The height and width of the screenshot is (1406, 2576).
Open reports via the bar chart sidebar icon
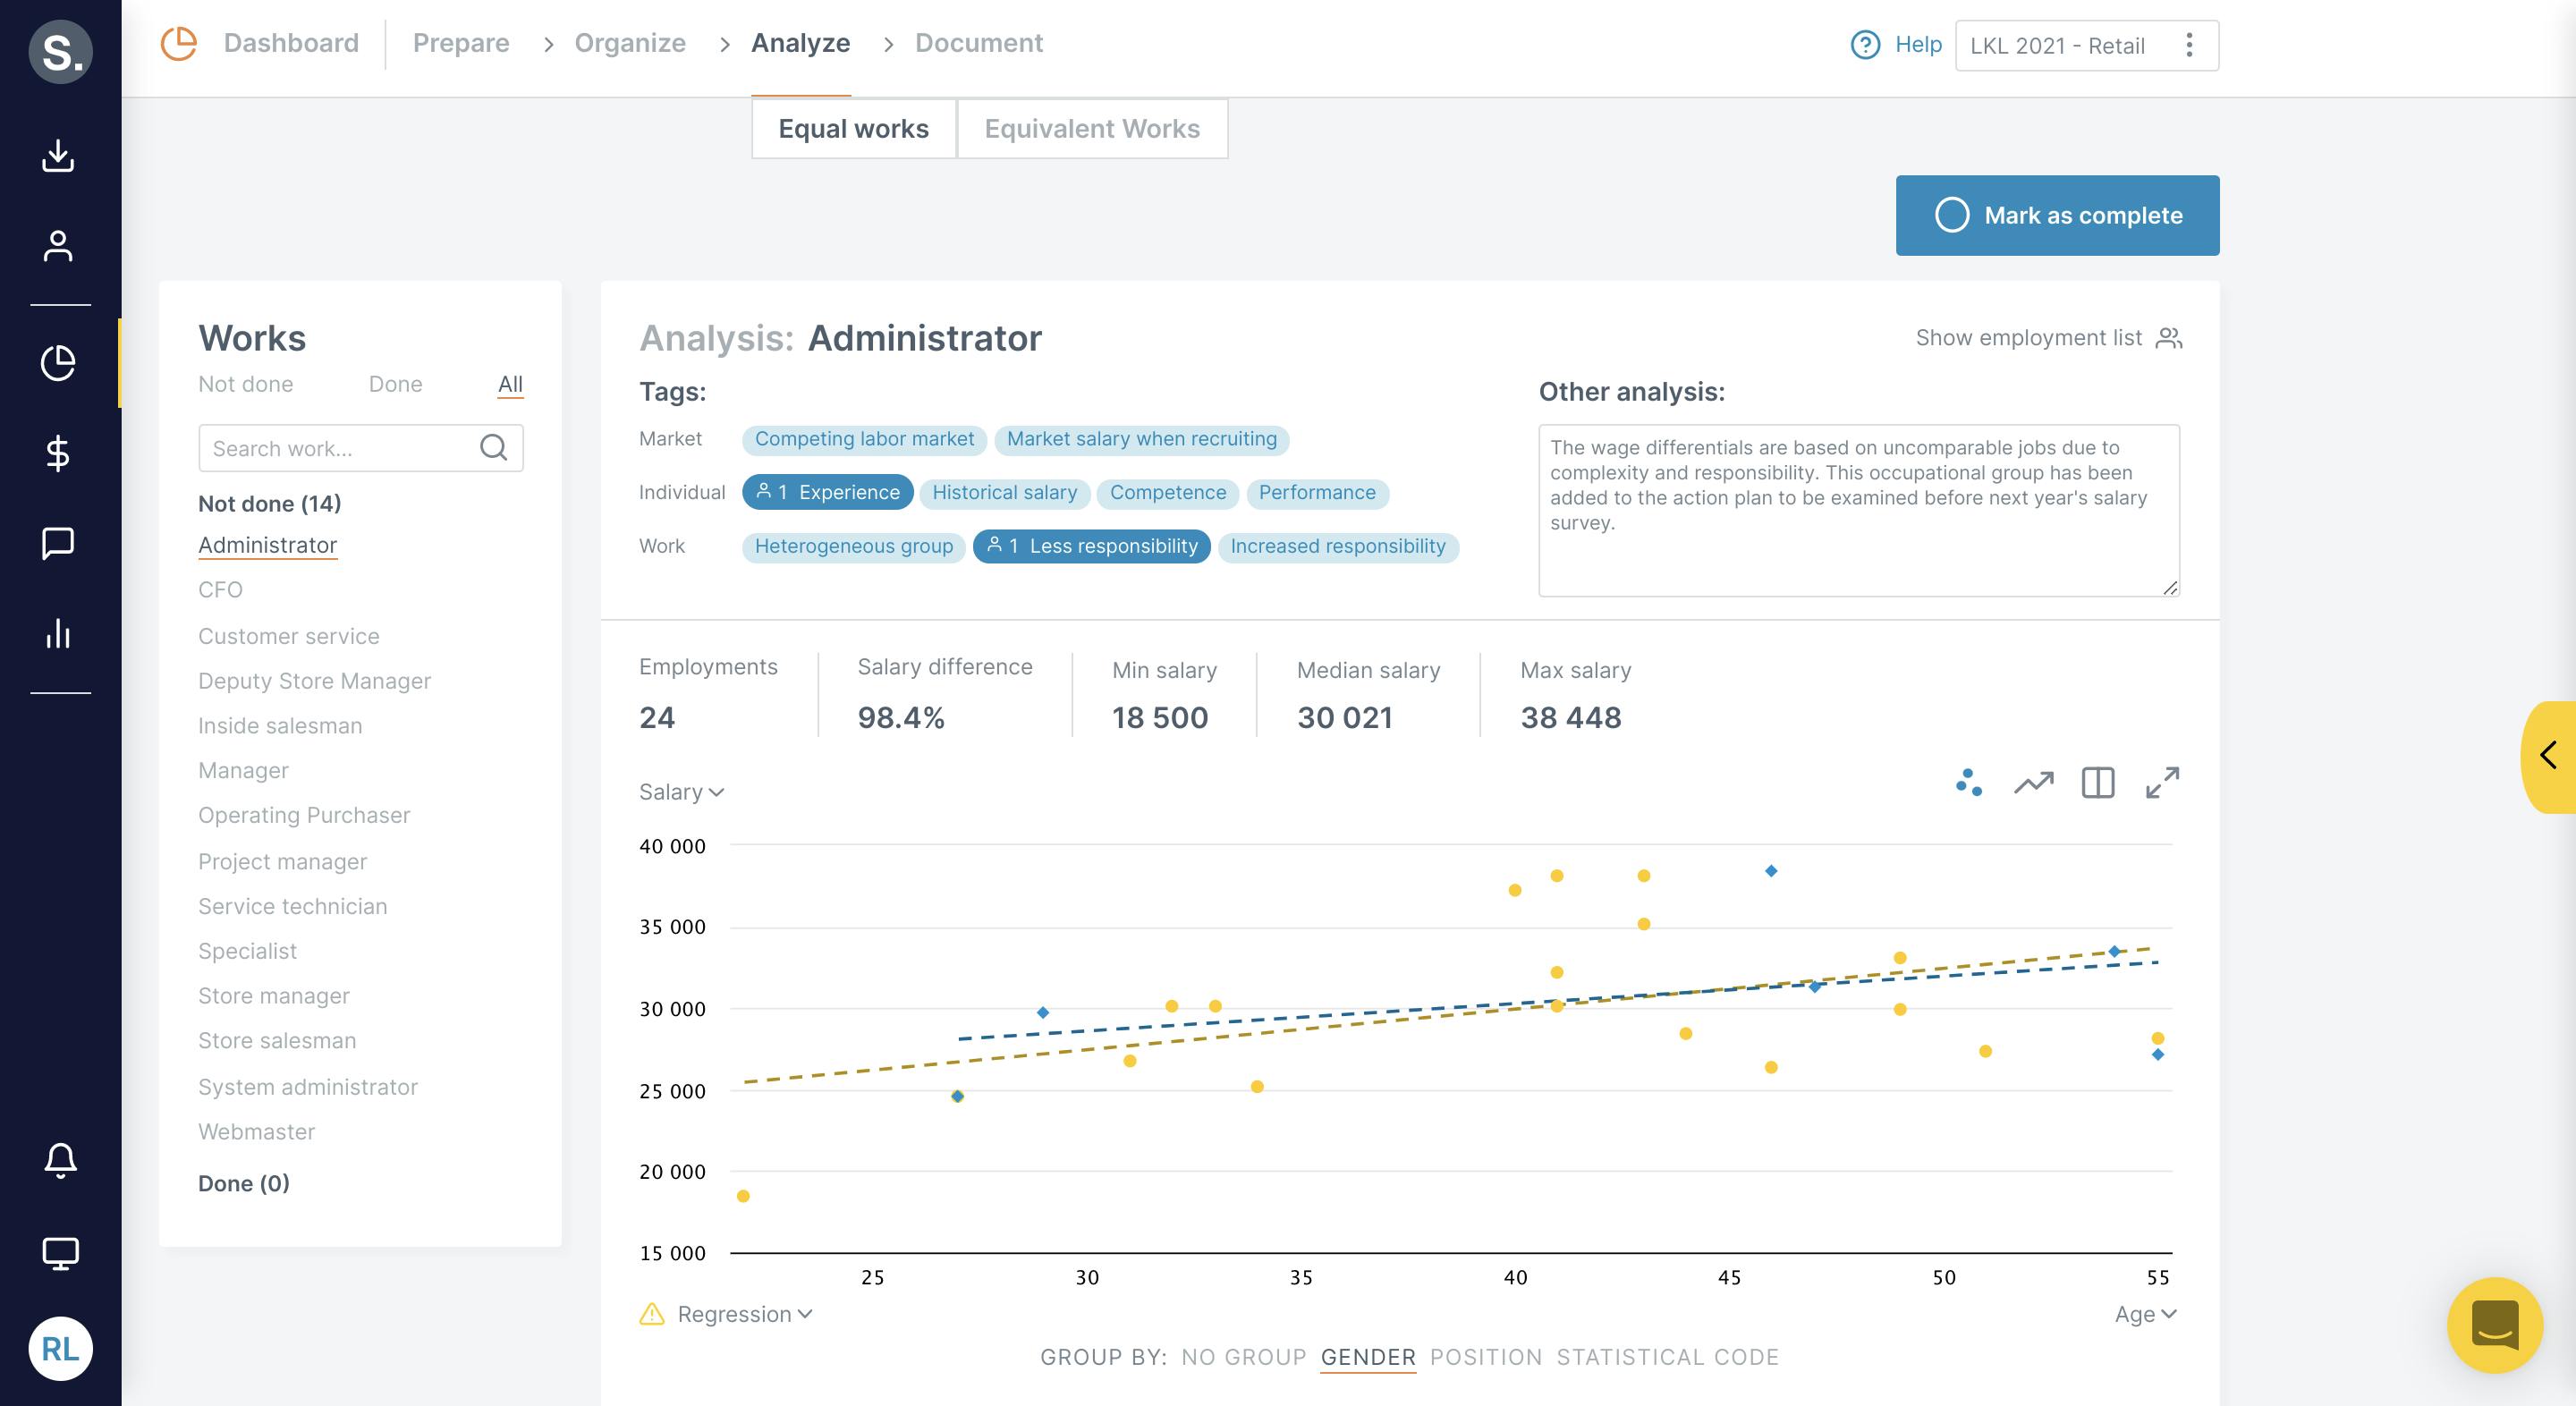[59, 635]
